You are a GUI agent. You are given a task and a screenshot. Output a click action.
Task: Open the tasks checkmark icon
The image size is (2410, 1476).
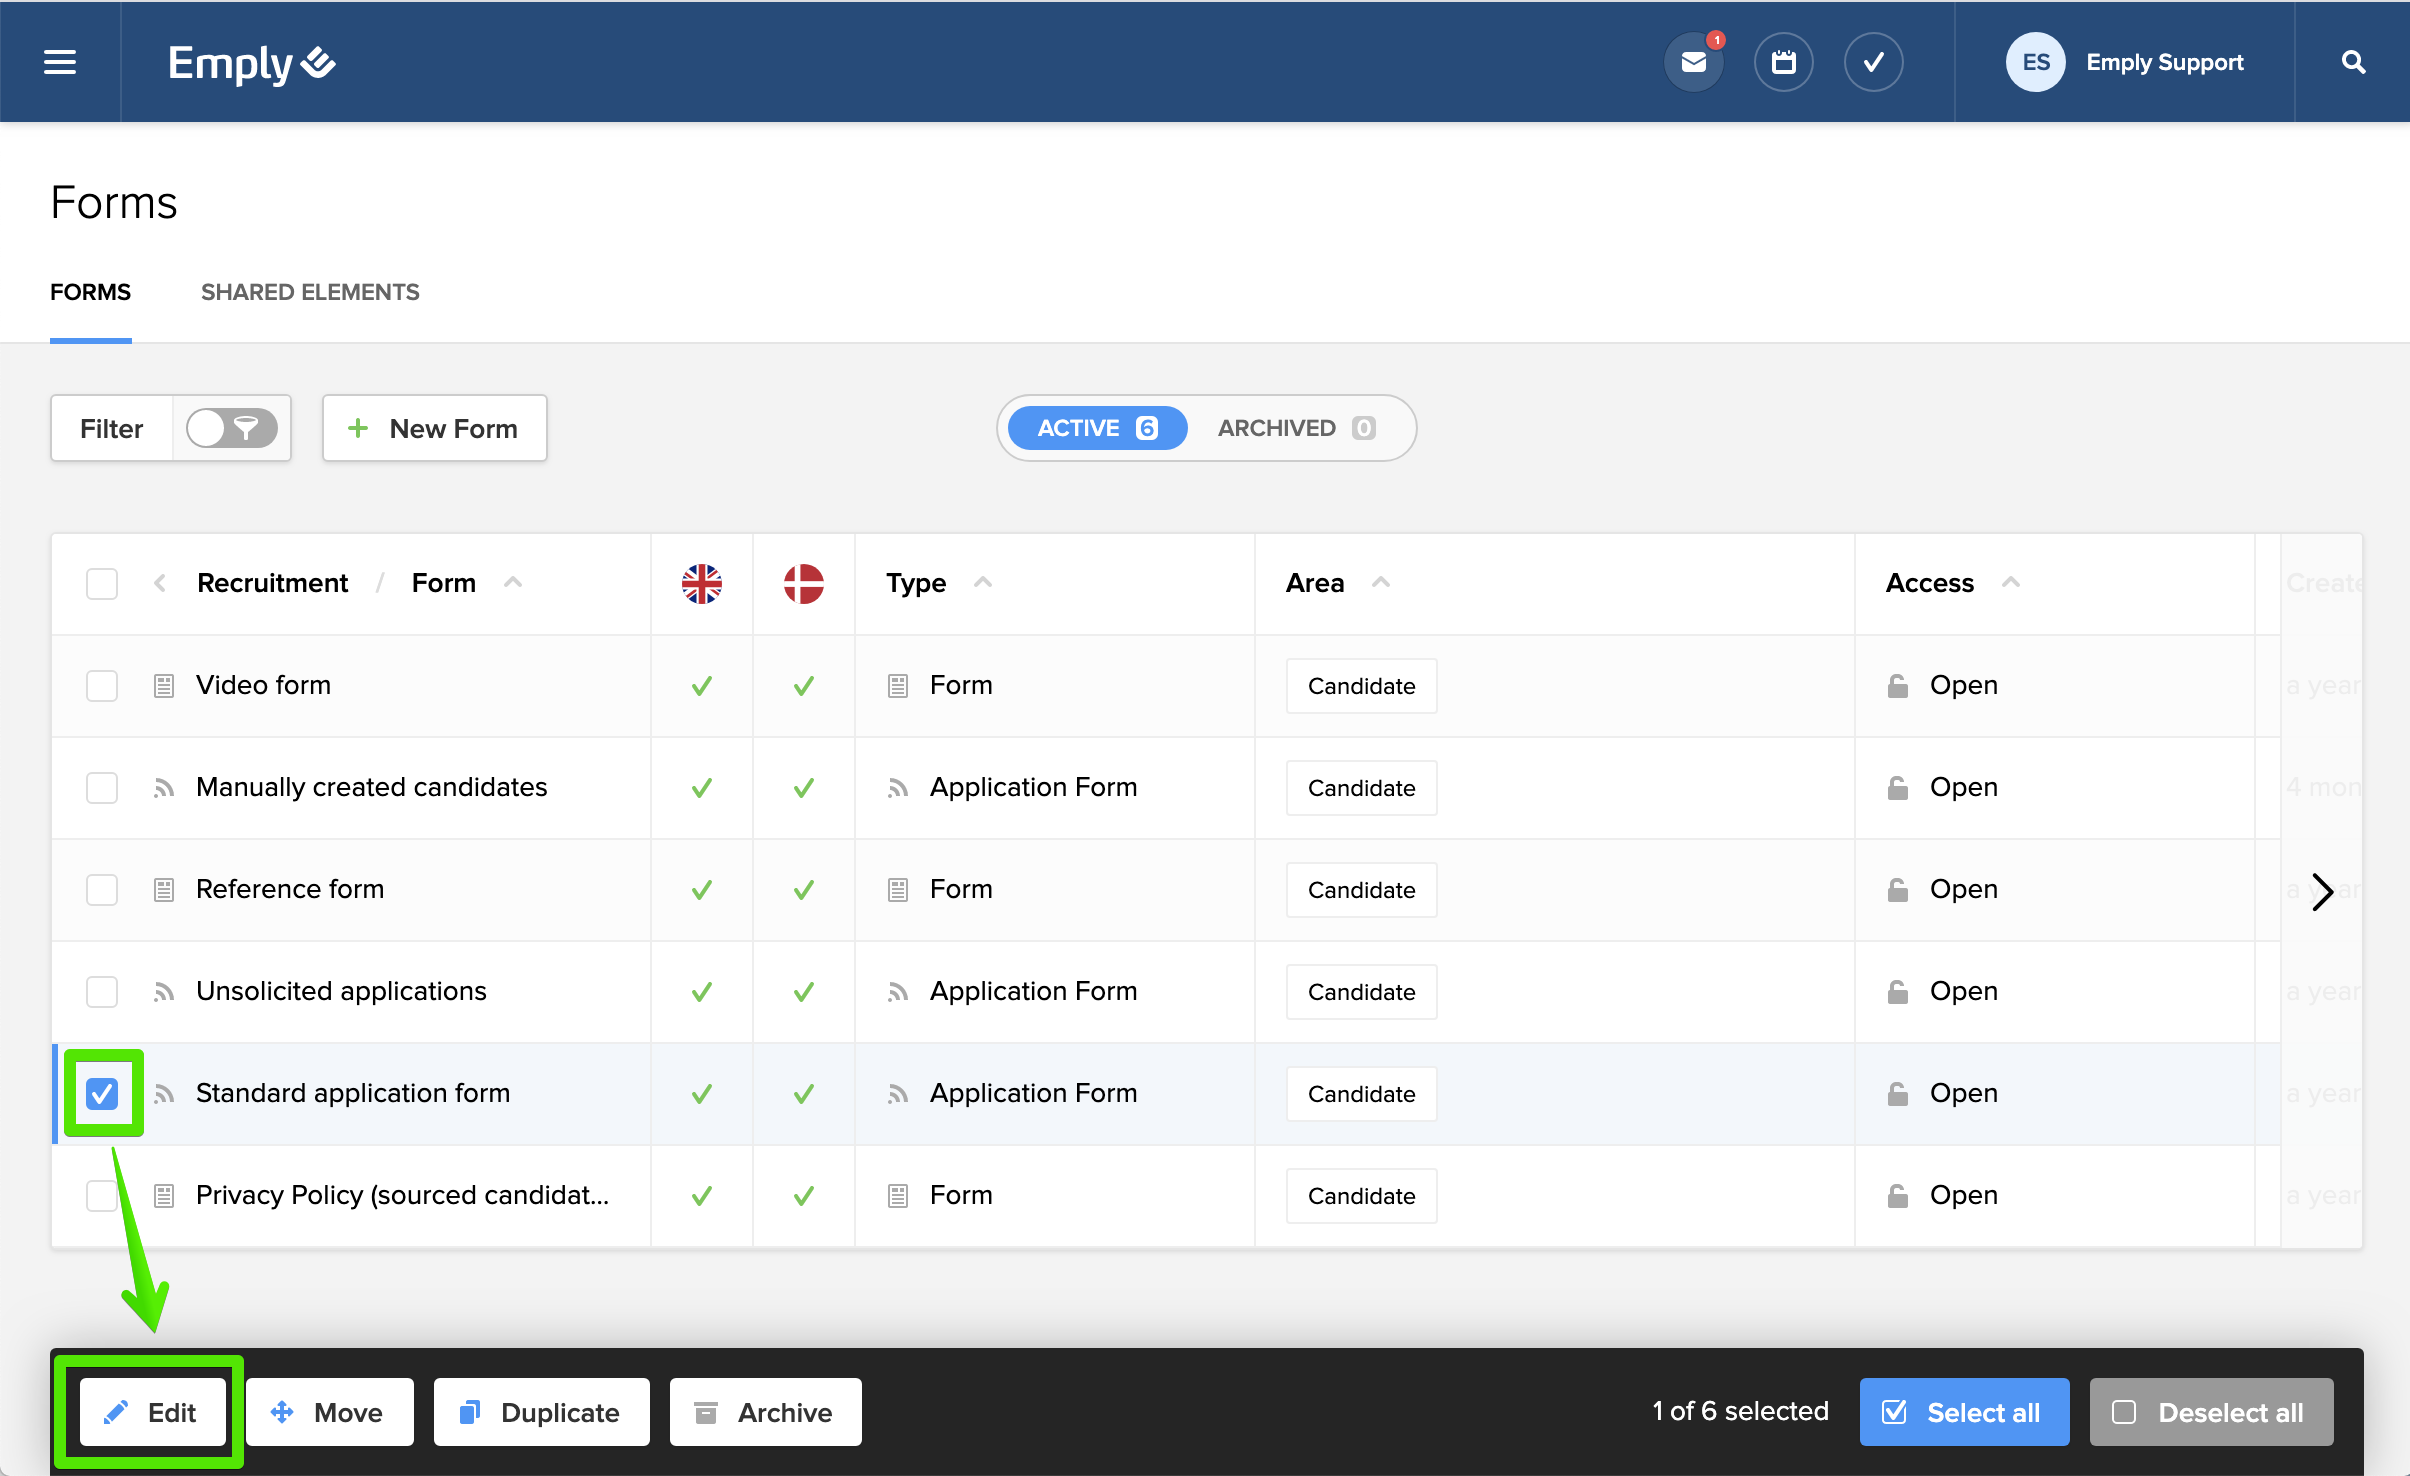click(x=1873, y=62)
